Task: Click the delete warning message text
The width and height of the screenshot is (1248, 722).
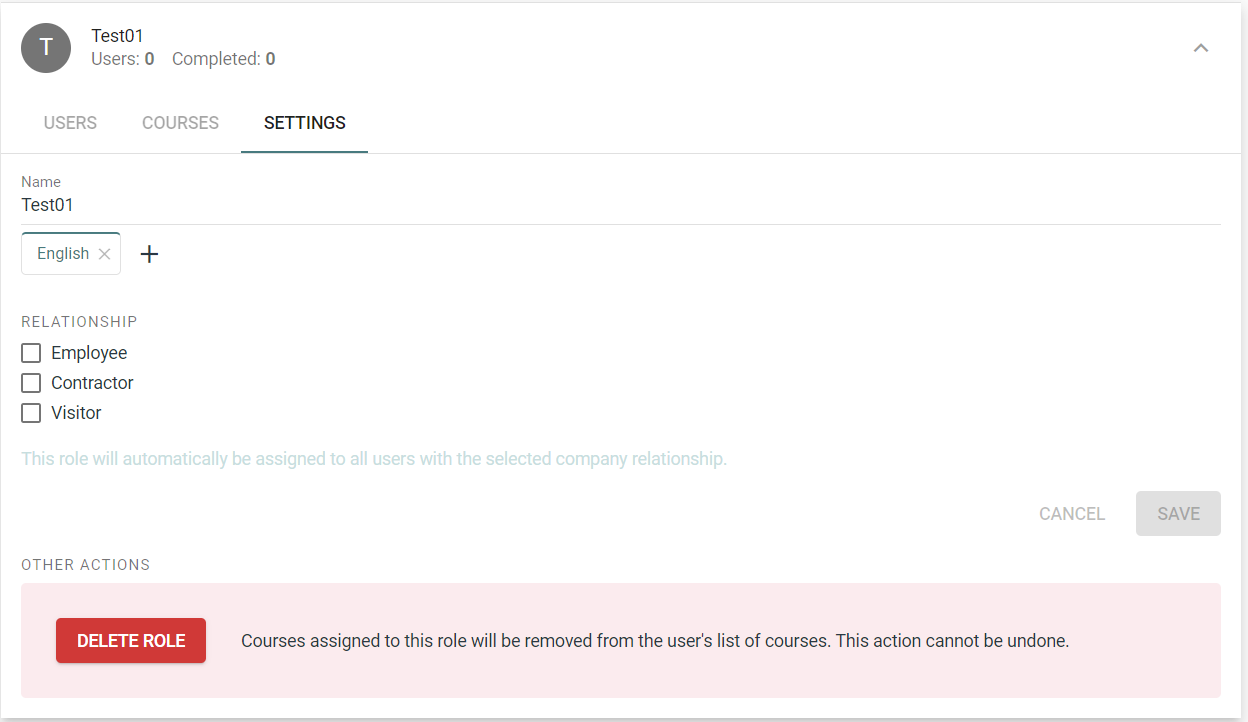Action: pyautogui.click(x=655, y=641)
